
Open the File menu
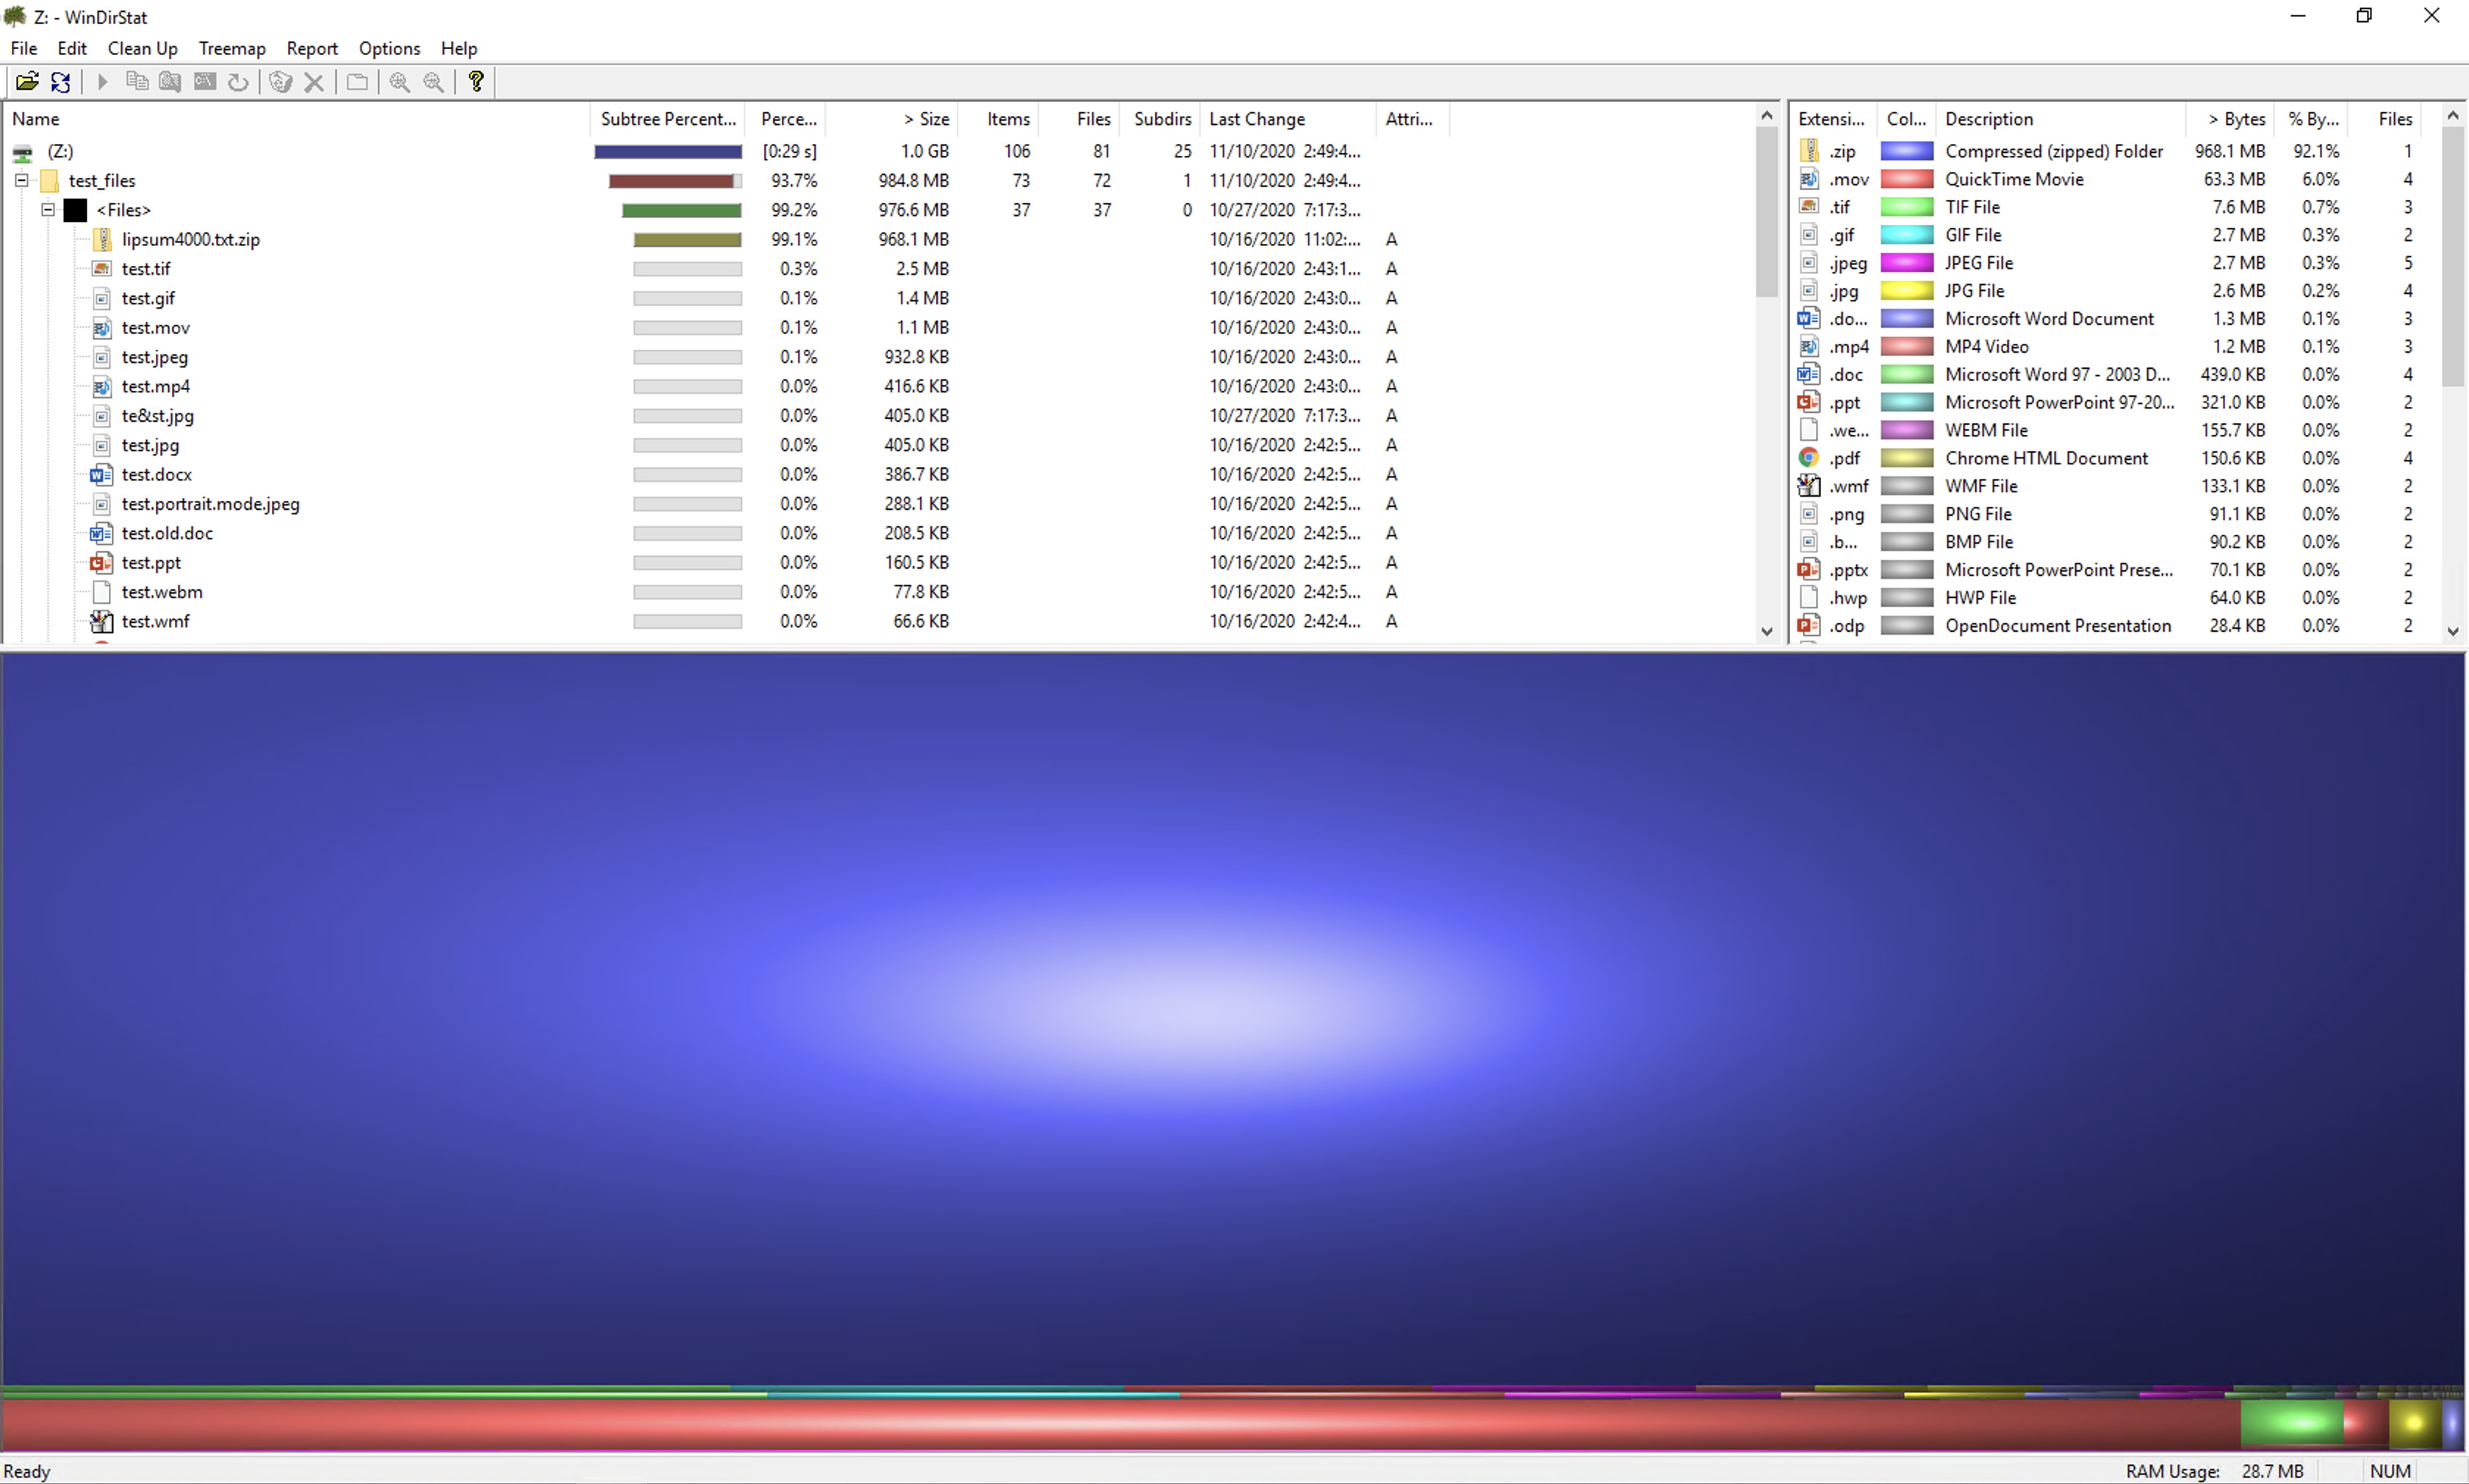[24, 48]
